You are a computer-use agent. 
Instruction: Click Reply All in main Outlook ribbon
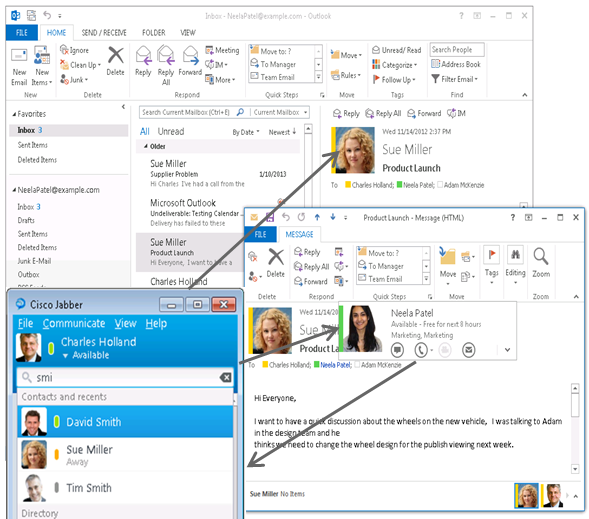pyautogui.click(x=166, y=66)
